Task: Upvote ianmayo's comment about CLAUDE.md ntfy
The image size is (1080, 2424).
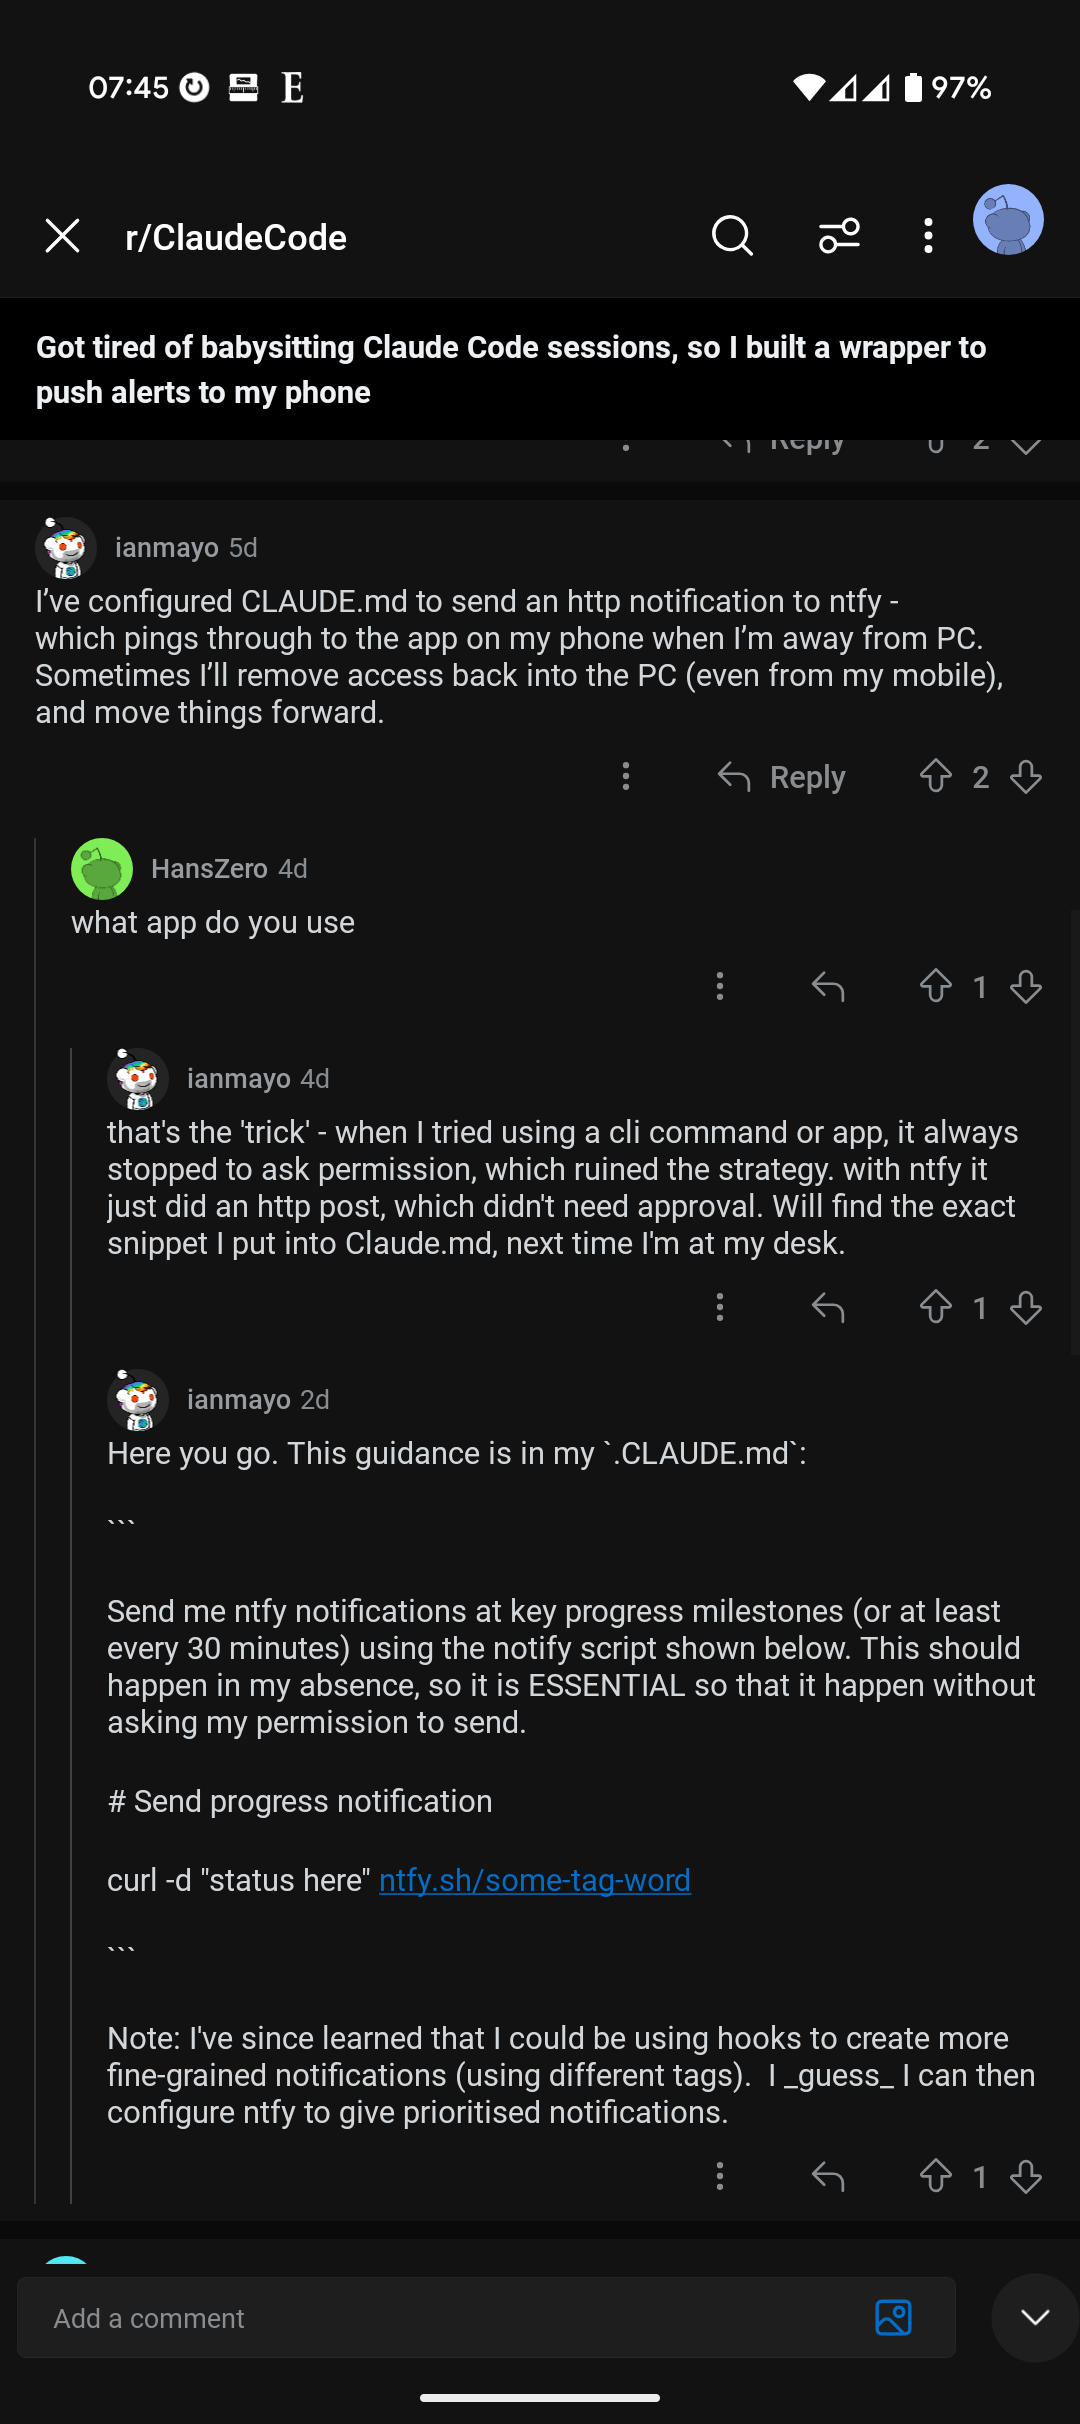Action: pos(936,777)
